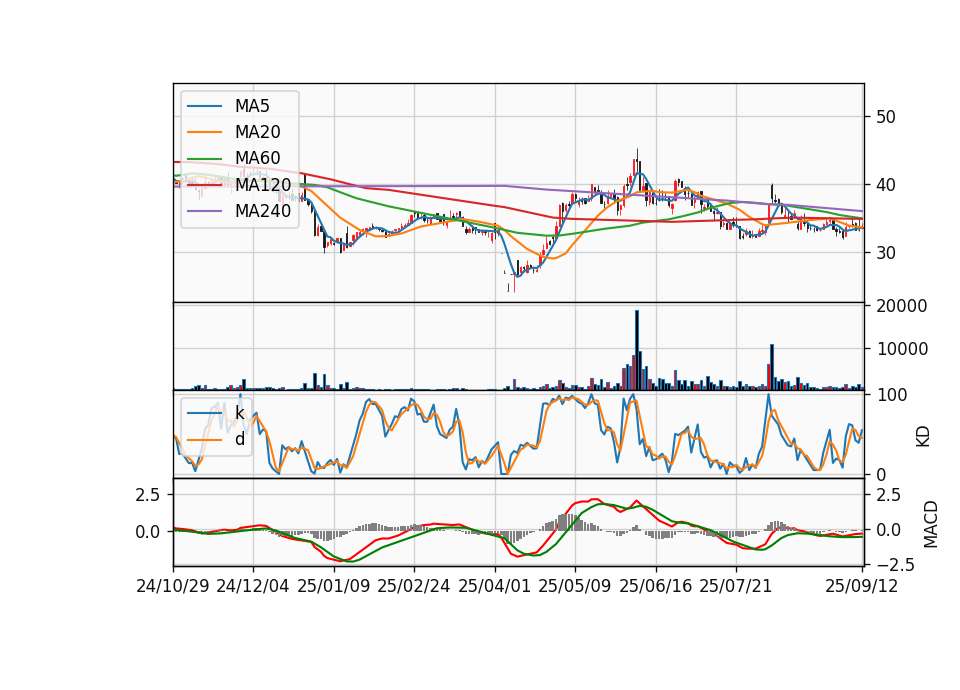960x690 pixels.
Task: Click the 24/12/04 date axis label
Action: click(253, 586)
